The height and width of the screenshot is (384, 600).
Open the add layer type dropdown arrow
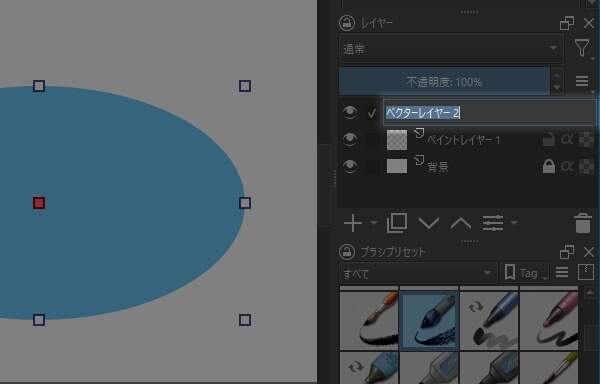[374, 223]
